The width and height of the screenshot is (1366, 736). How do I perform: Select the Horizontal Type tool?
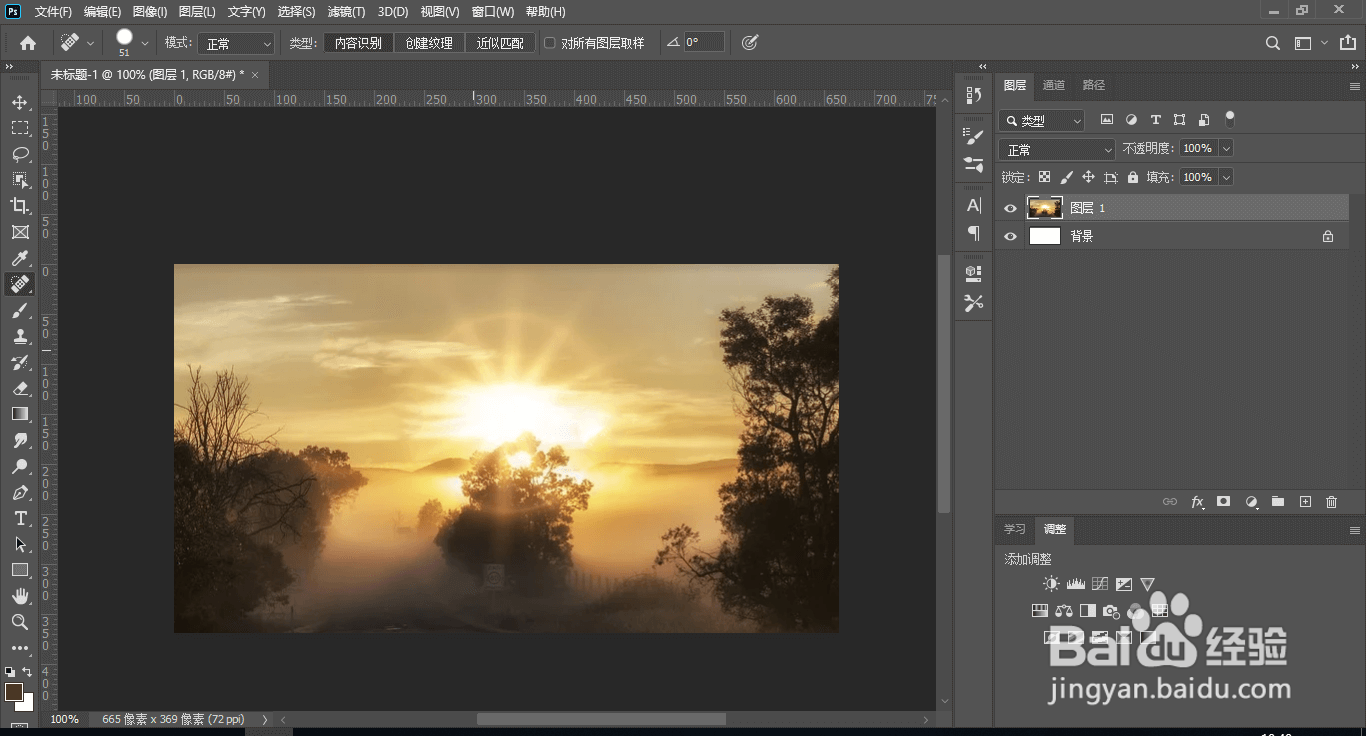20,518
